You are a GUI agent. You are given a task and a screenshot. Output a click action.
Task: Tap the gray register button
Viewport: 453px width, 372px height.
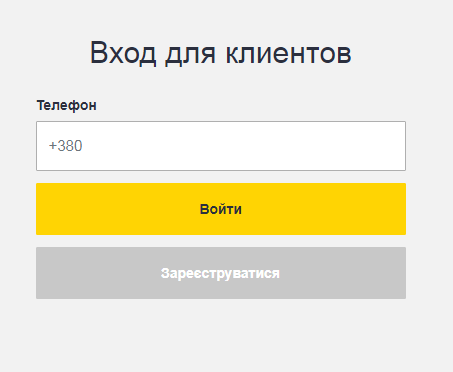coord(221,273)
